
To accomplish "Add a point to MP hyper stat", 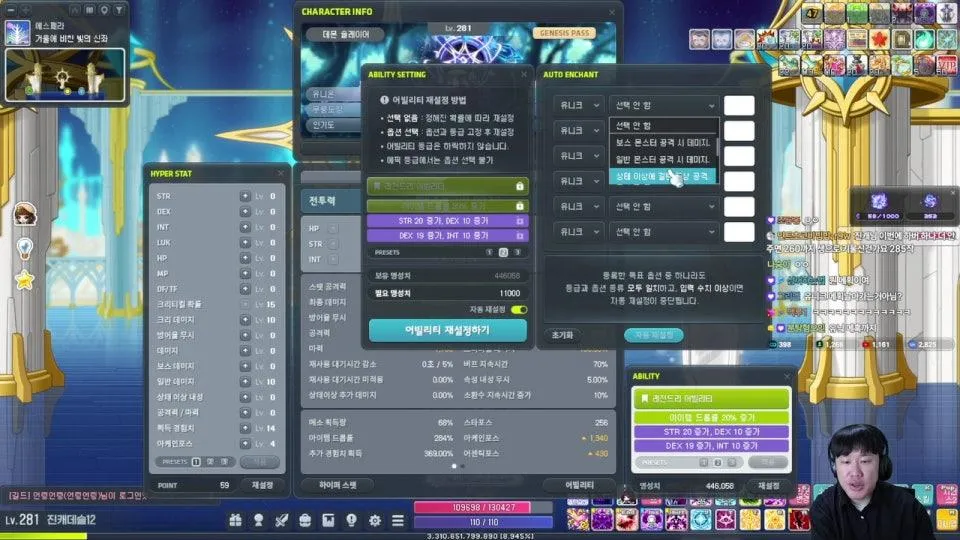I will (x=245, y=273).
